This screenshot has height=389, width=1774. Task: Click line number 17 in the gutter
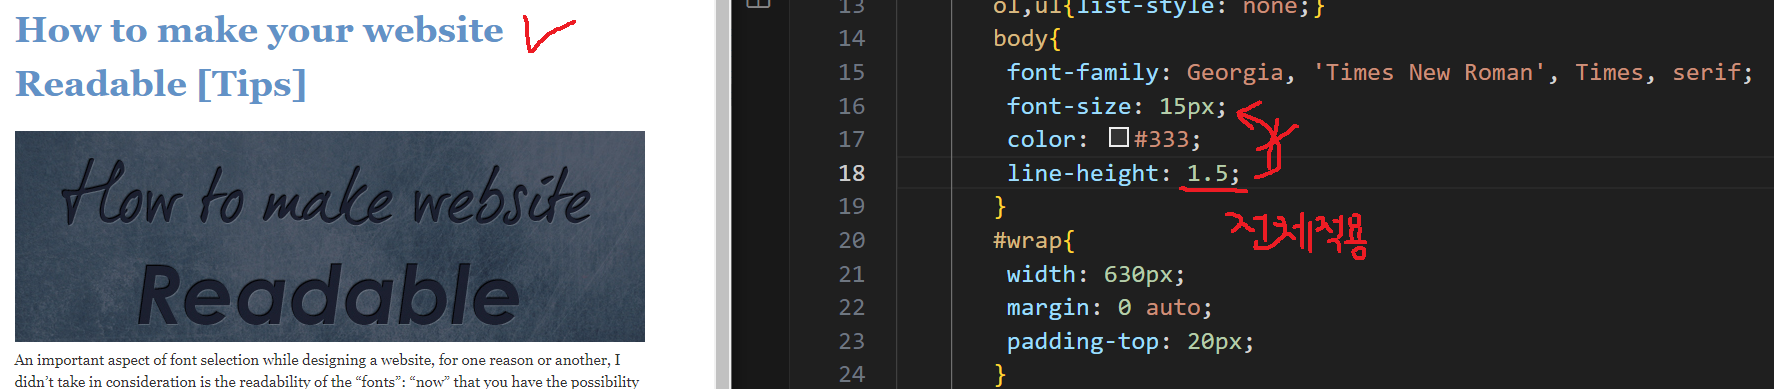(851, 139)
